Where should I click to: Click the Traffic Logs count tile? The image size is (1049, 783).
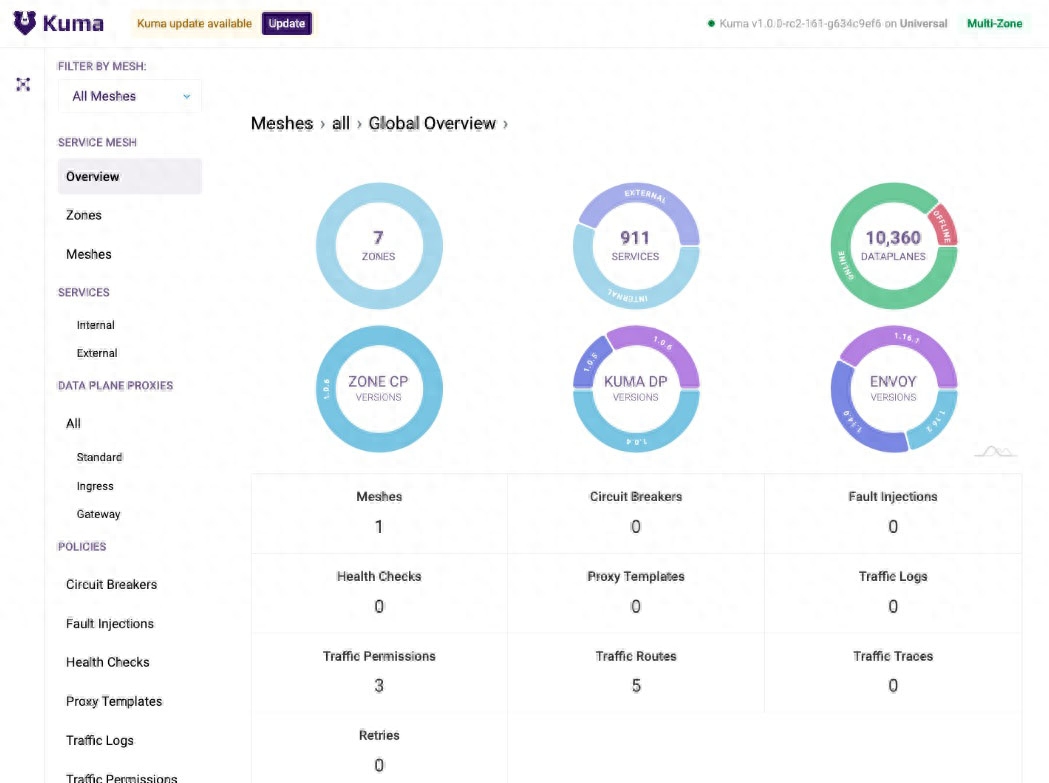click(893, 593)
